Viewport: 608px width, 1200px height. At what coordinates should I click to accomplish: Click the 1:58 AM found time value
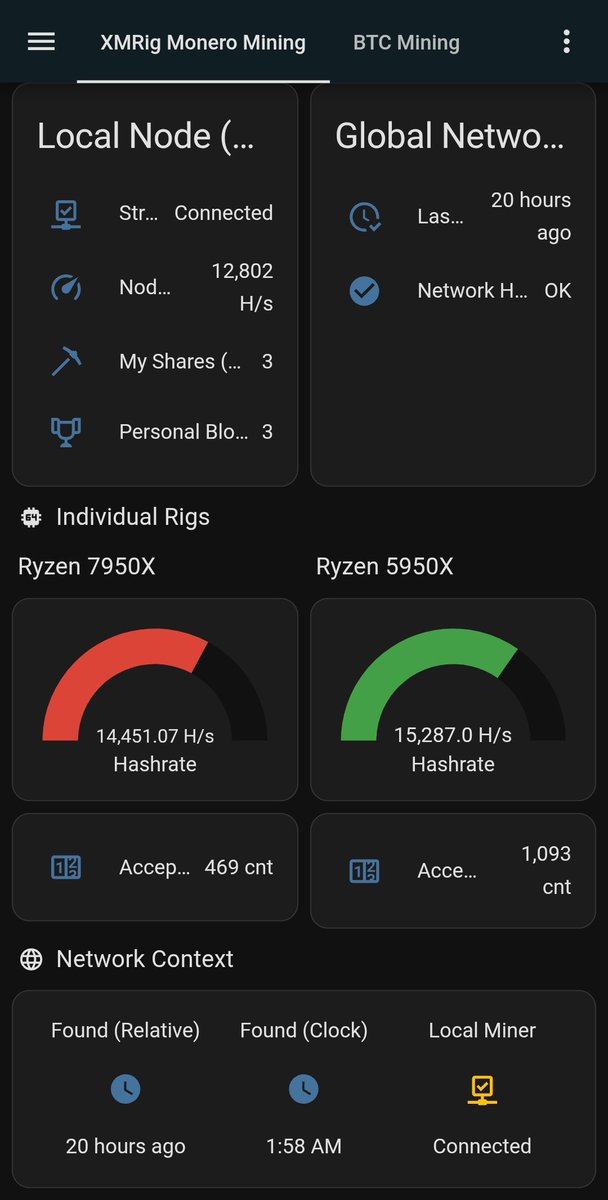tap(304, 1147)
